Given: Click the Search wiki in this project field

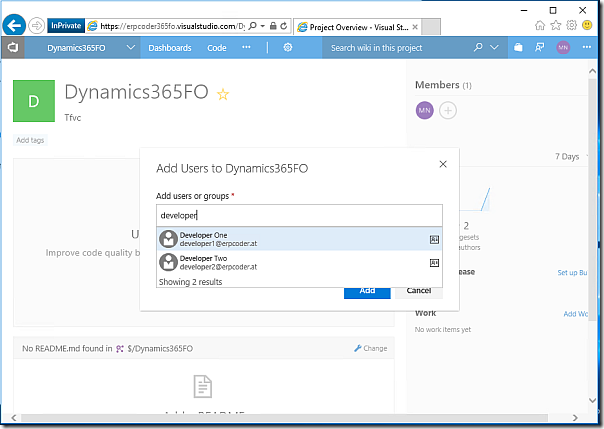Looking at the screenshot, I should [x=397, y=48].
